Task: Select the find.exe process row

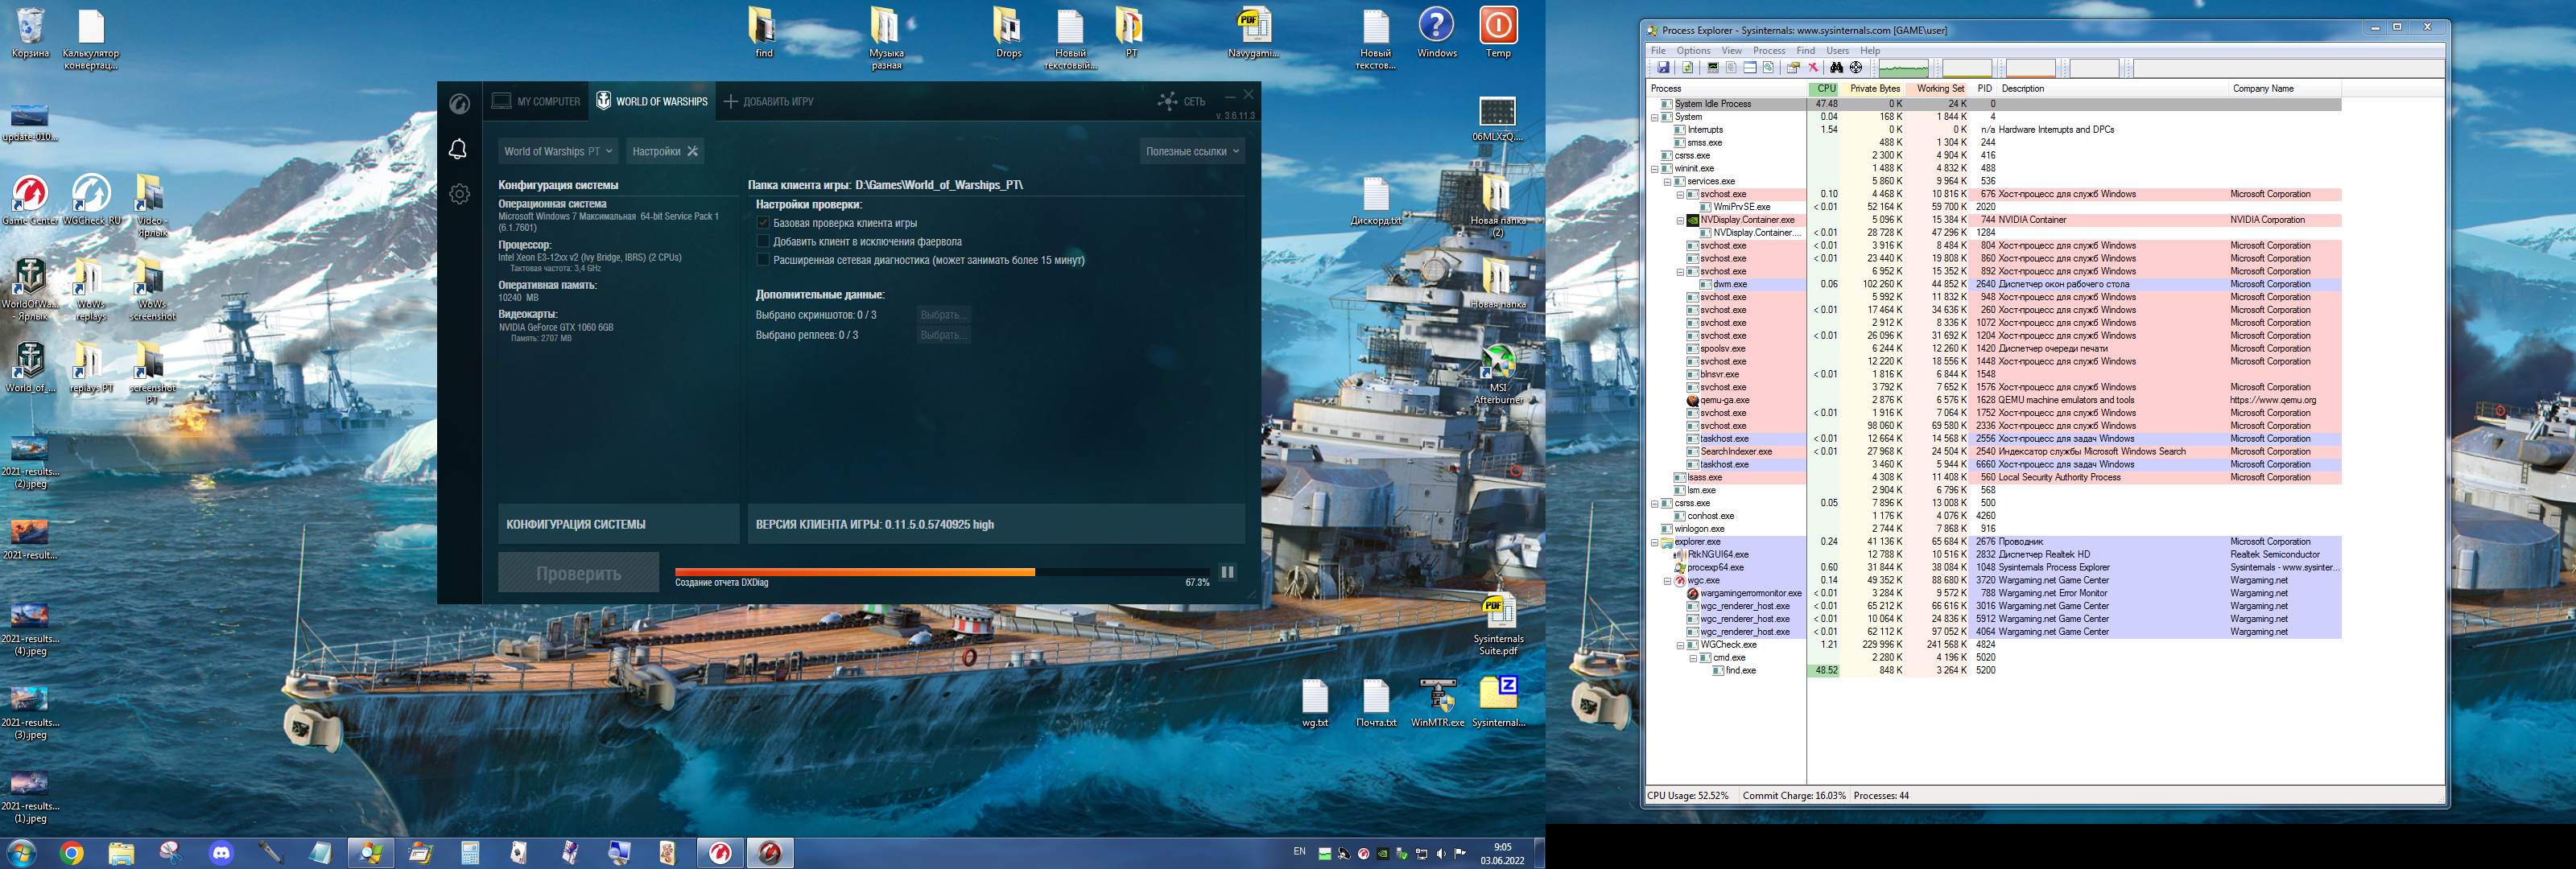Action: (x=1995, y=671)
